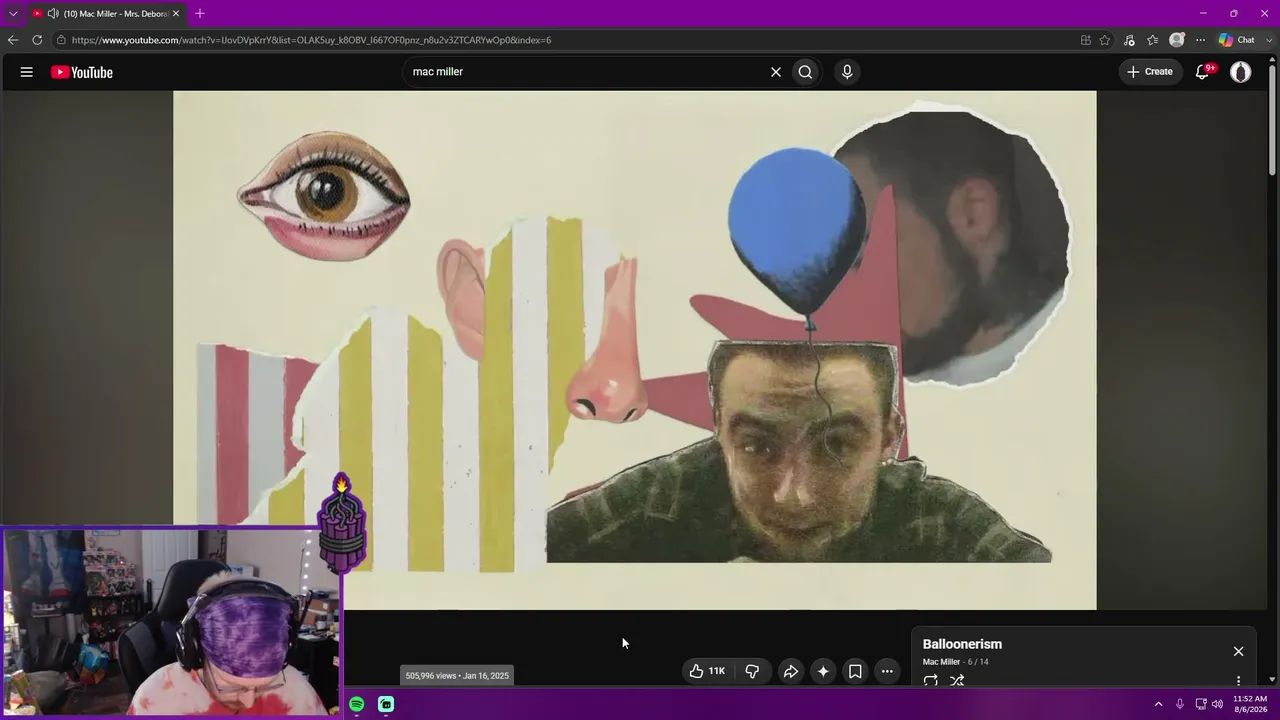Open the Mac Miller channel link in playlist
Image resolution: width=1280 pixels, height=720 pixels.
pyautogui.click(x=941, y=662)
